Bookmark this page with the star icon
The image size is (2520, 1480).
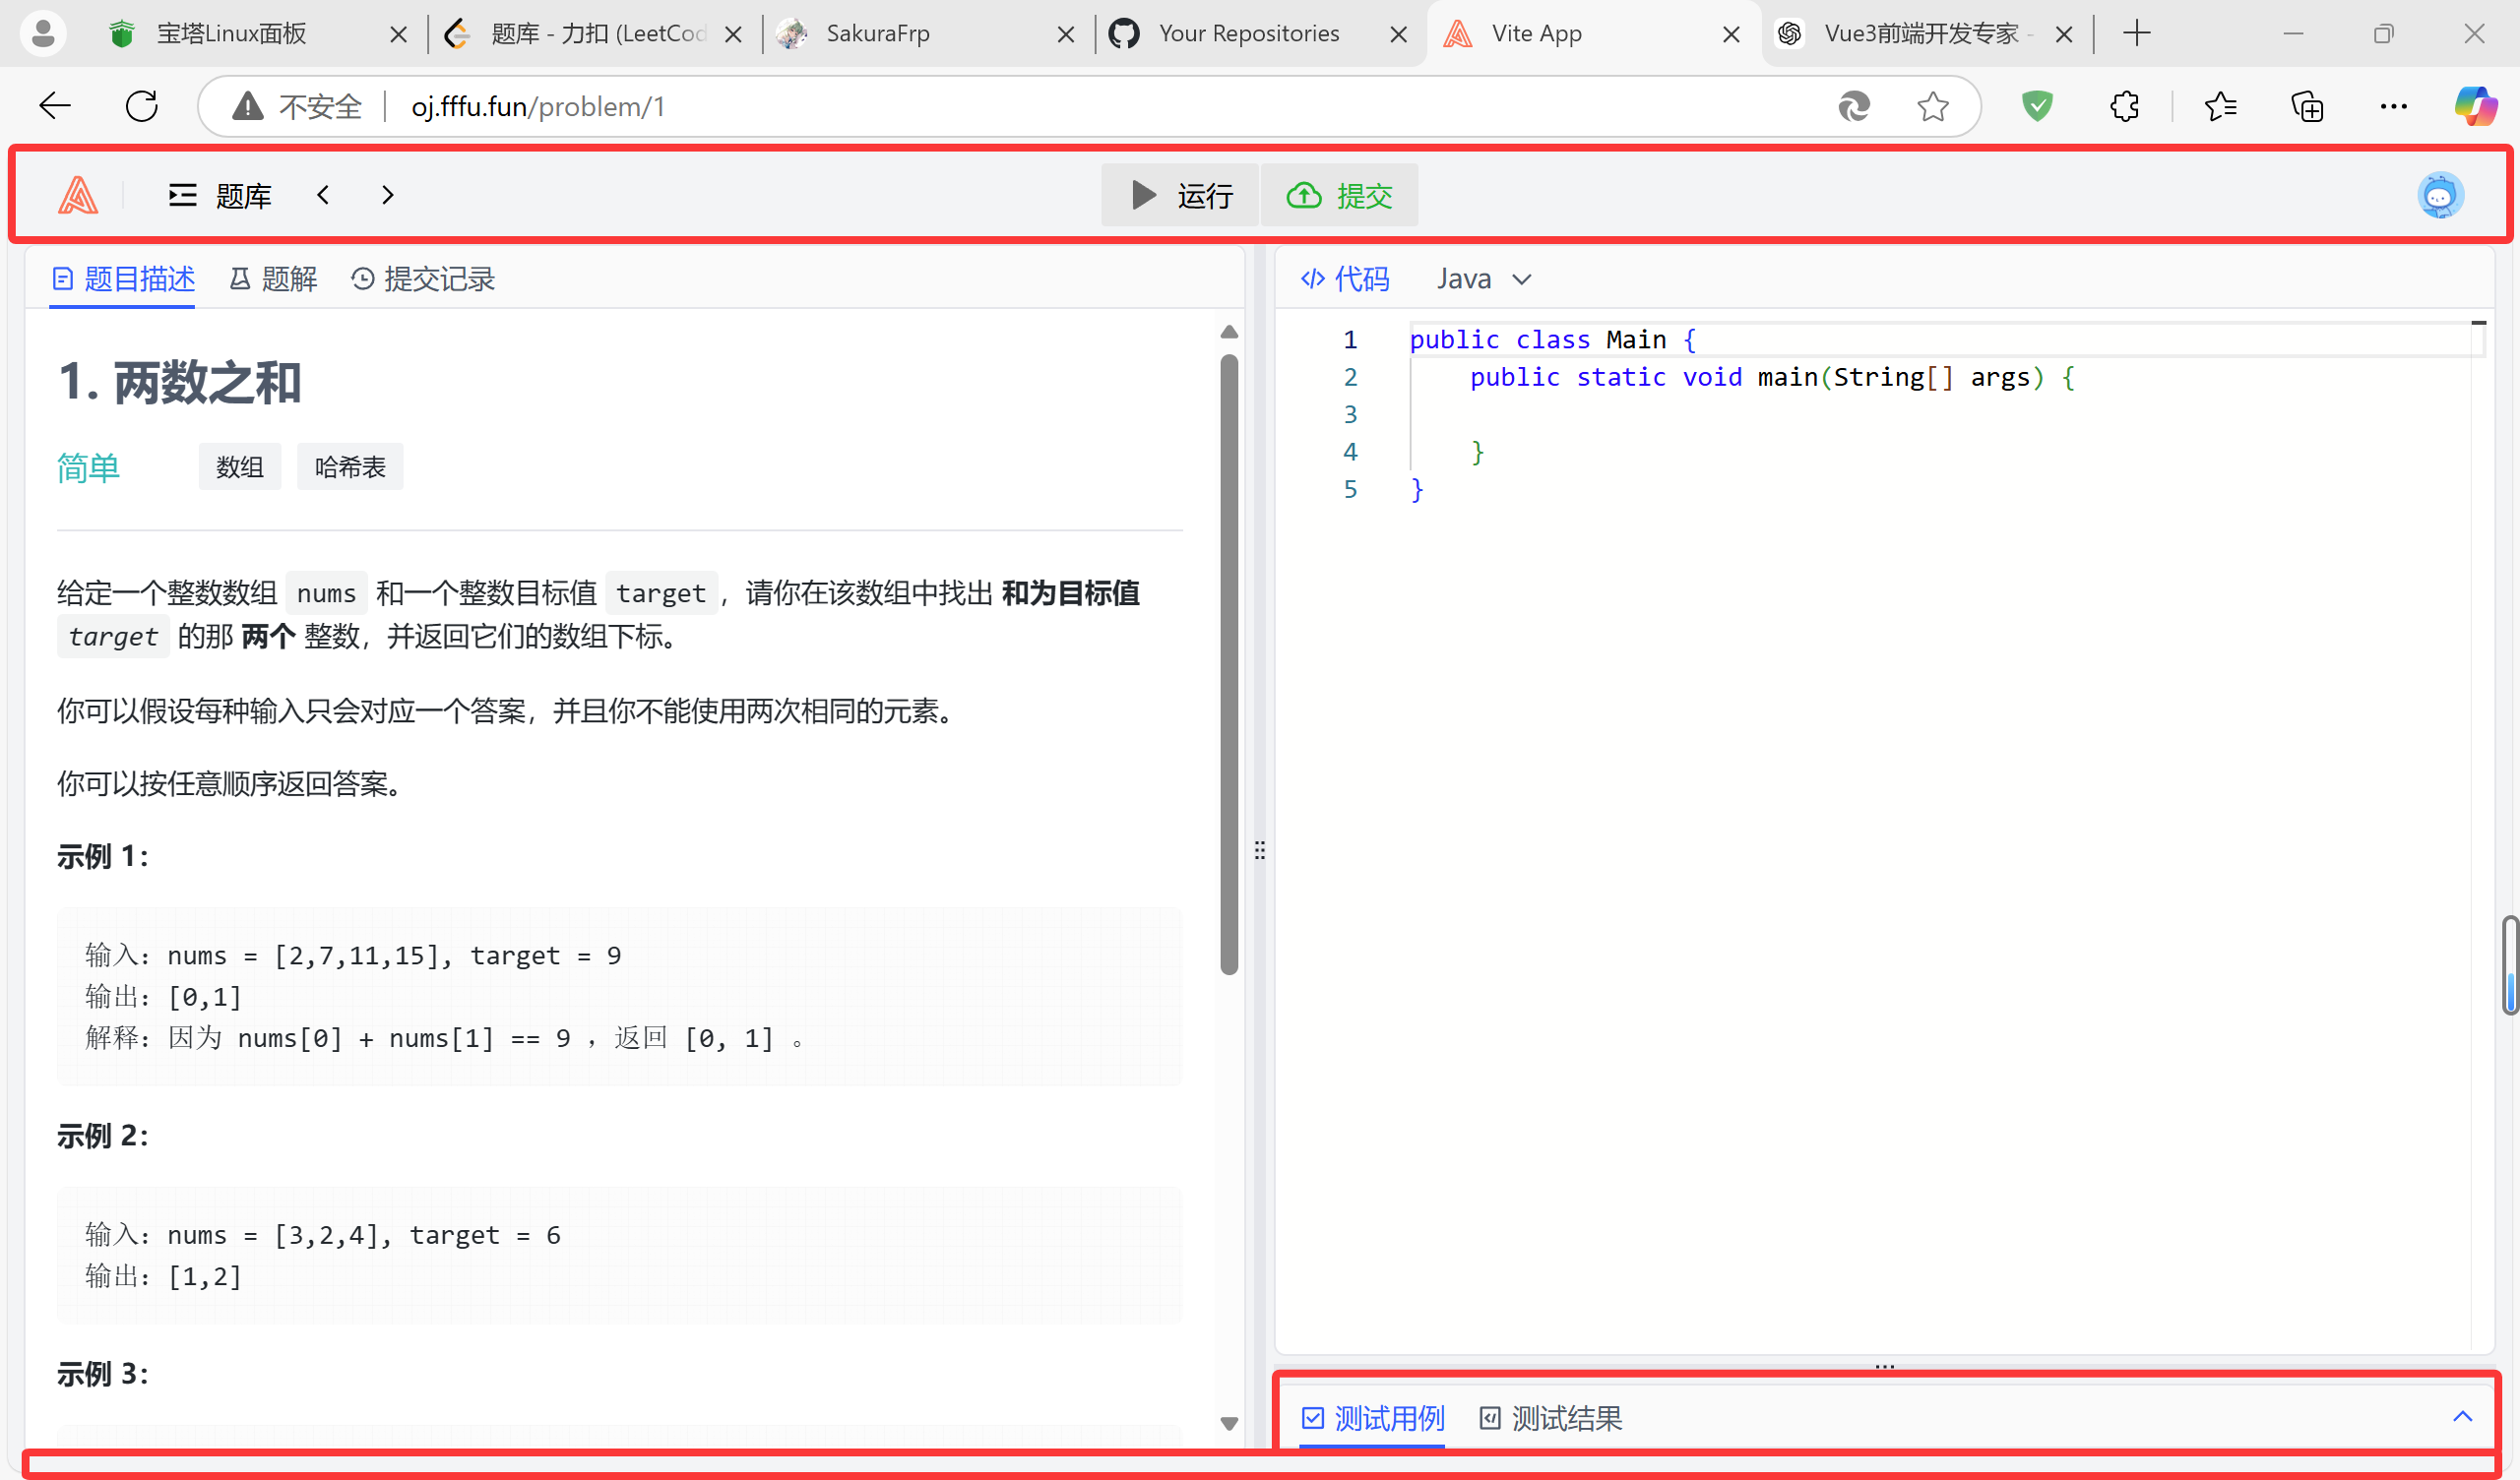[1932, 105]
